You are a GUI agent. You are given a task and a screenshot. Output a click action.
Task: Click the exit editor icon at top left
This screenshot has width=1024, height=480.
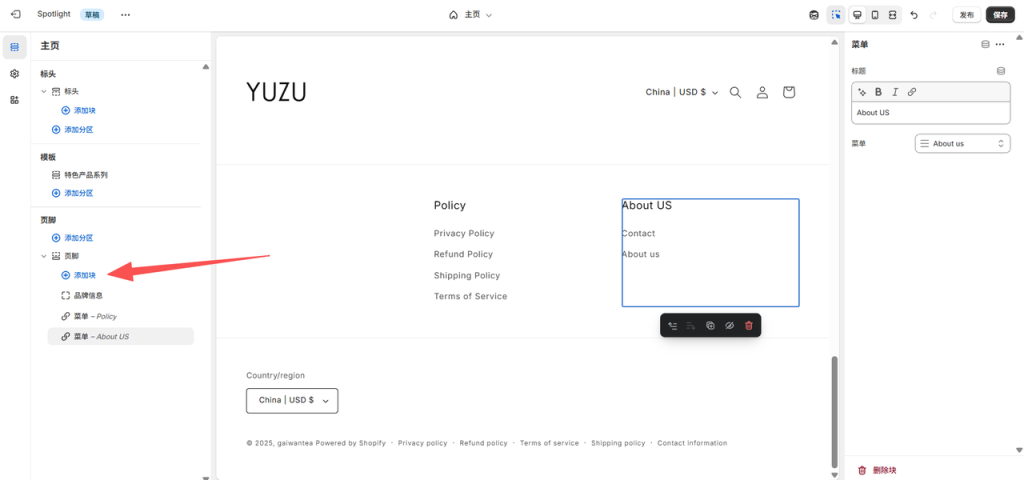click(15, 14)
